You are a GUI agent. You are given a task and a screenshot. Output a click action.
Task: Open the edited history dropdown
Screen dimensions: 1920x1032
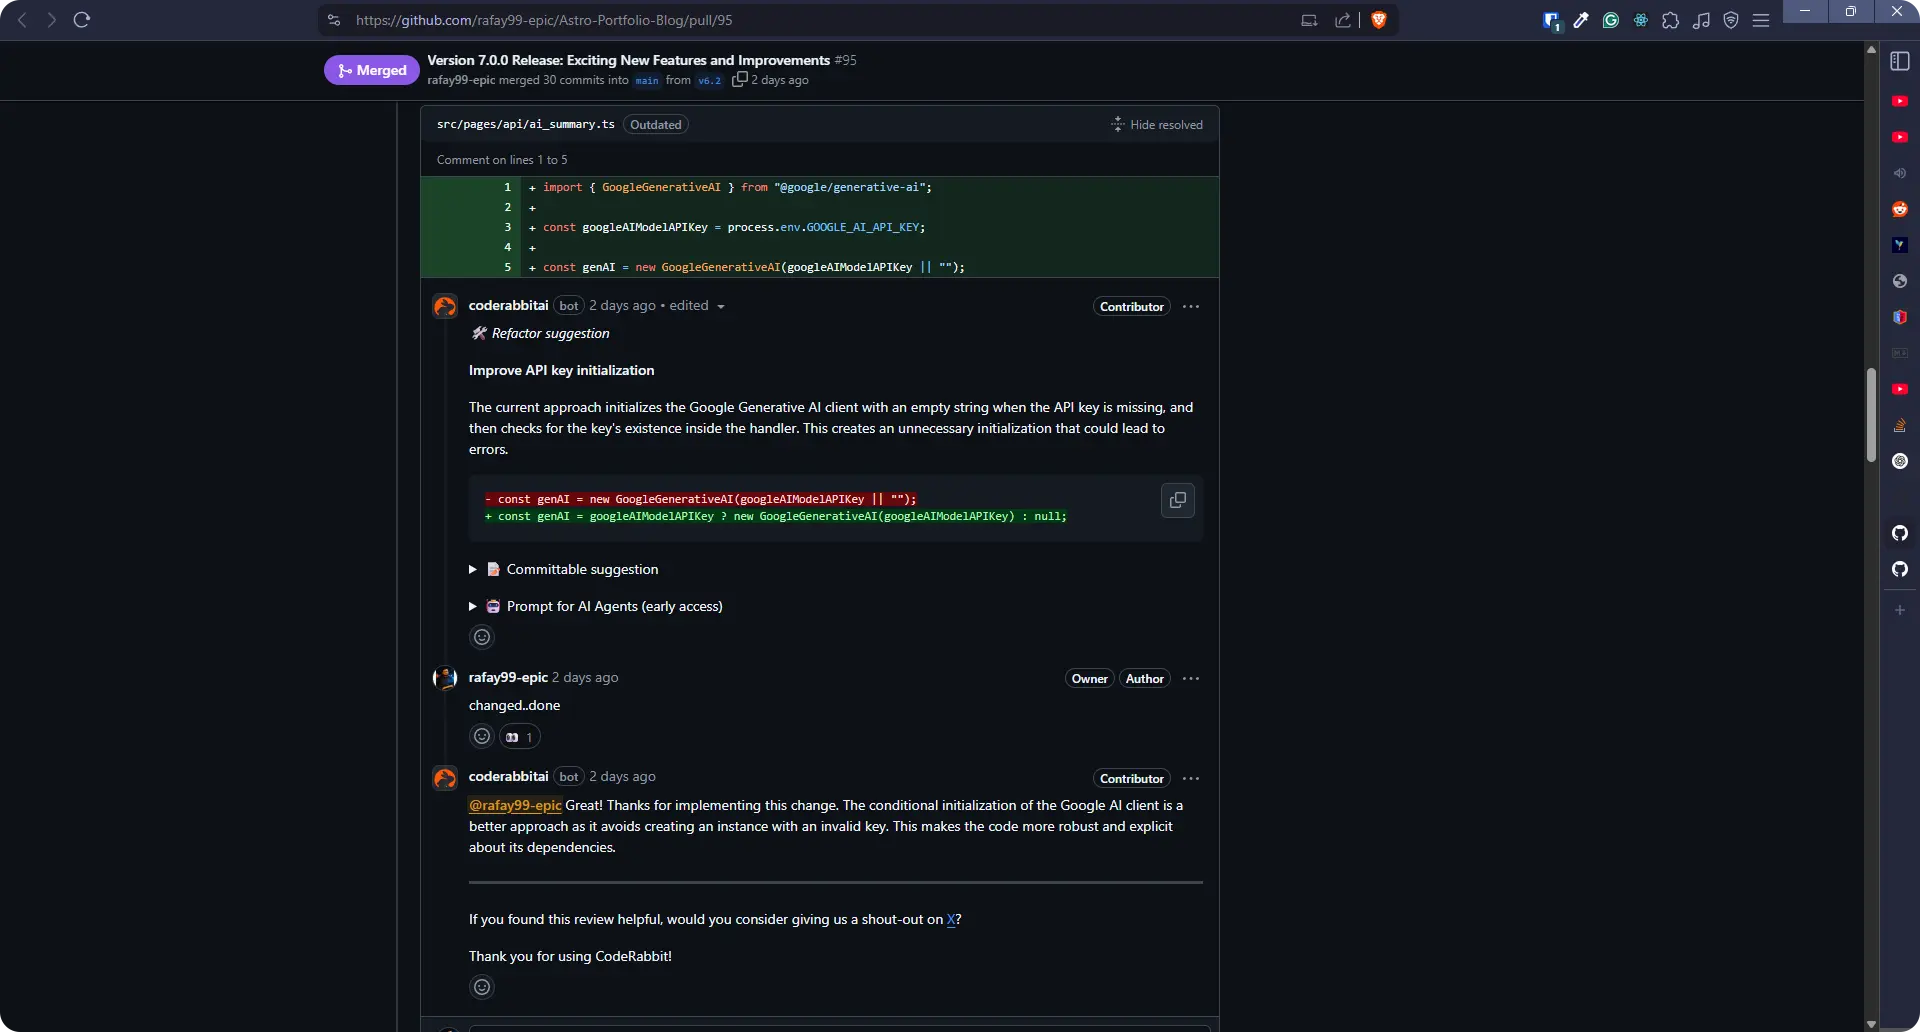click(x=697, y=306)
